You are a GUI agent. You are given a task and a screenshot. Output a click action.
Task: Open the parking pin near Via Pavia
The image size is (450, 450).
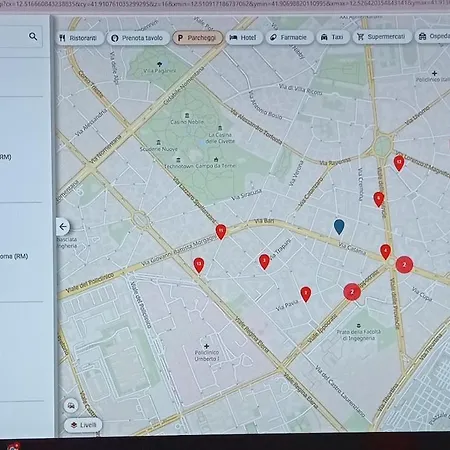[x=306, y=294]
